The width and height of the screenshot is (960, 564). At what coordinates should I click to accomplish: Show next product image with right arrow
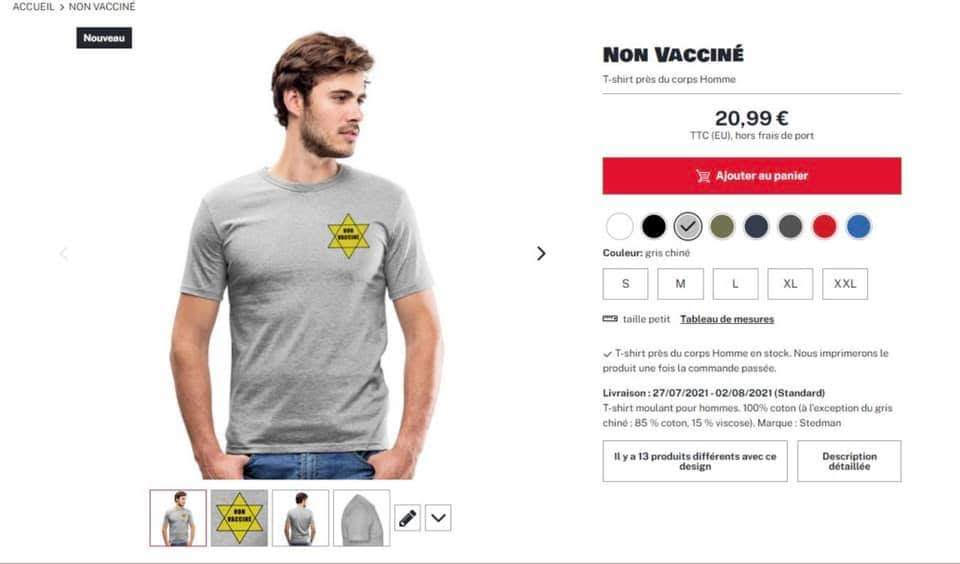coord(541,254)
